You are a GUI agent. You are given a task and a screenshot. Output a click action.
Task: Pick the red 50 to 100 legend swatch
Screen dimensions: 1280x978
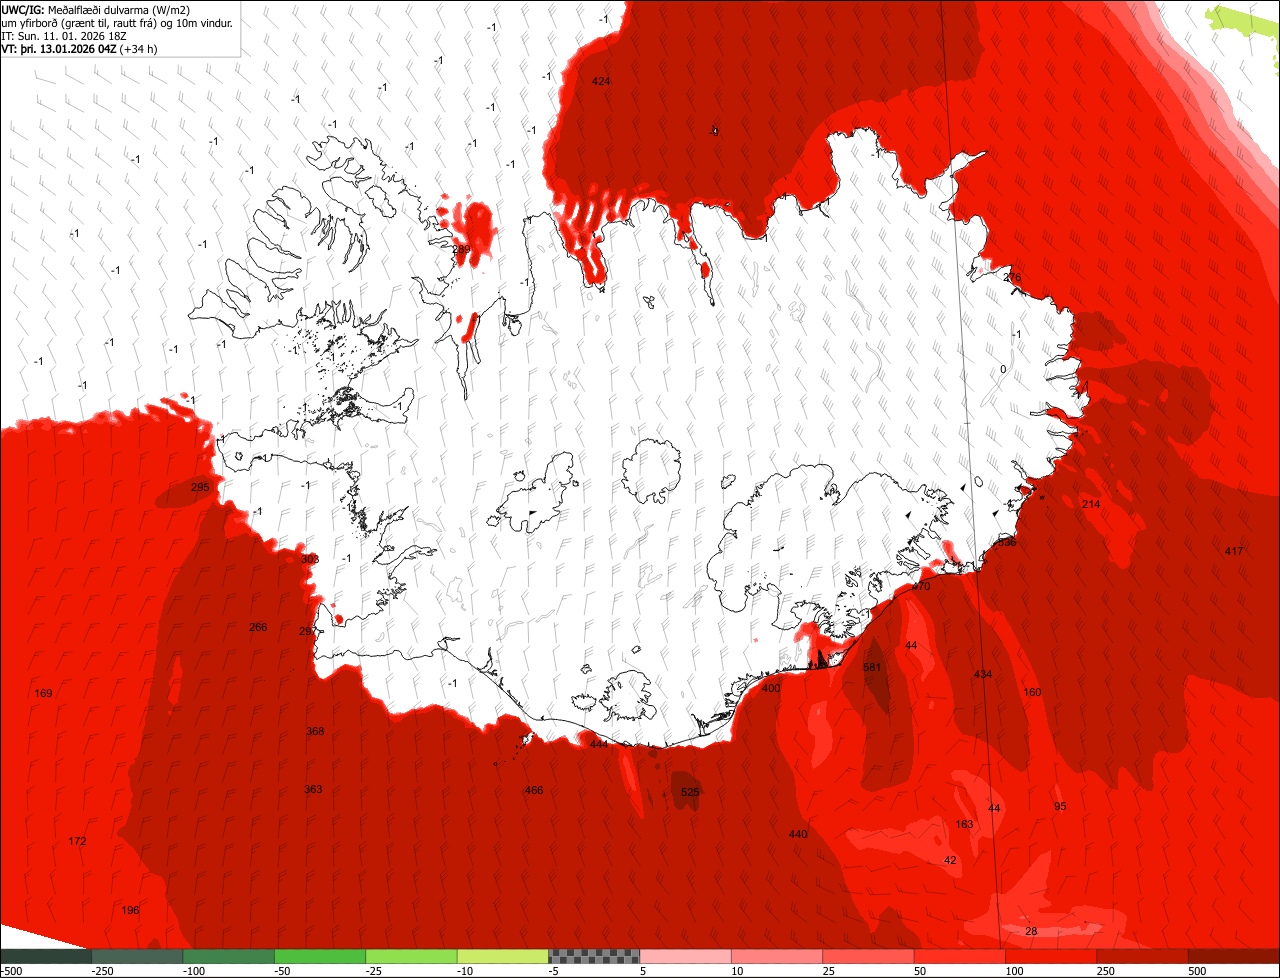[960, 956]
